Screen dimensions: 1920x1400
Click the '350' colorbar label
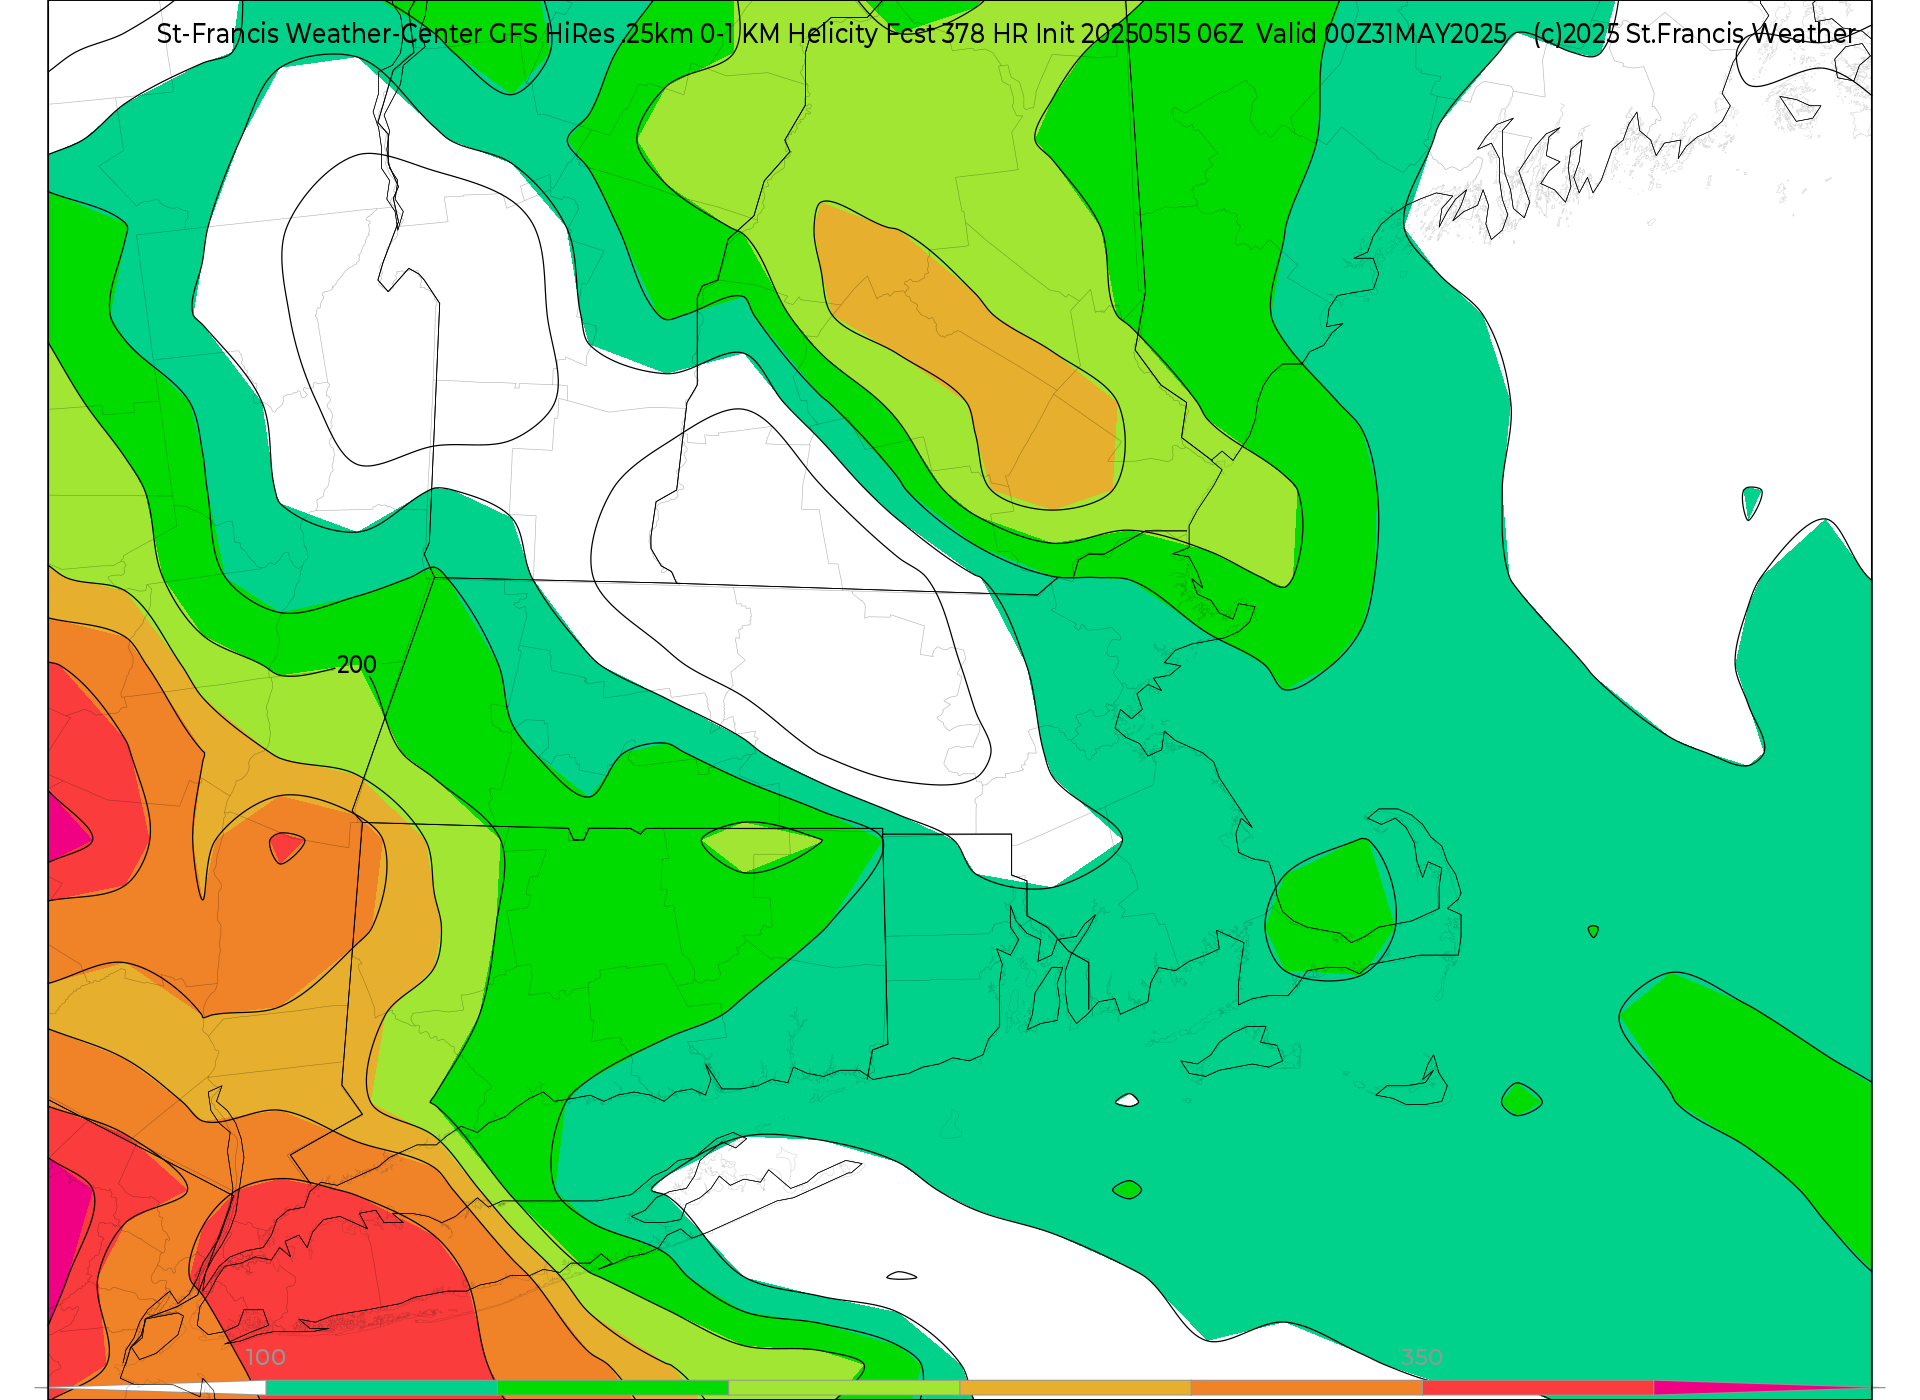[x=1422, y=1357]
